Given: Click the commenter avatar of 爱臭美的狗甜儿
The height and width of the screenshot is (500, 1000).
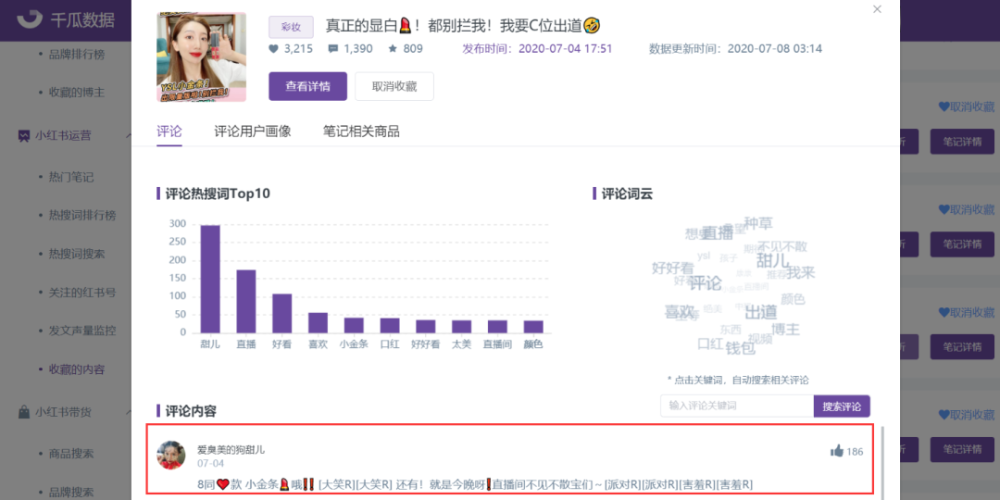Looking at the screenshot, I should pos(171,455).
